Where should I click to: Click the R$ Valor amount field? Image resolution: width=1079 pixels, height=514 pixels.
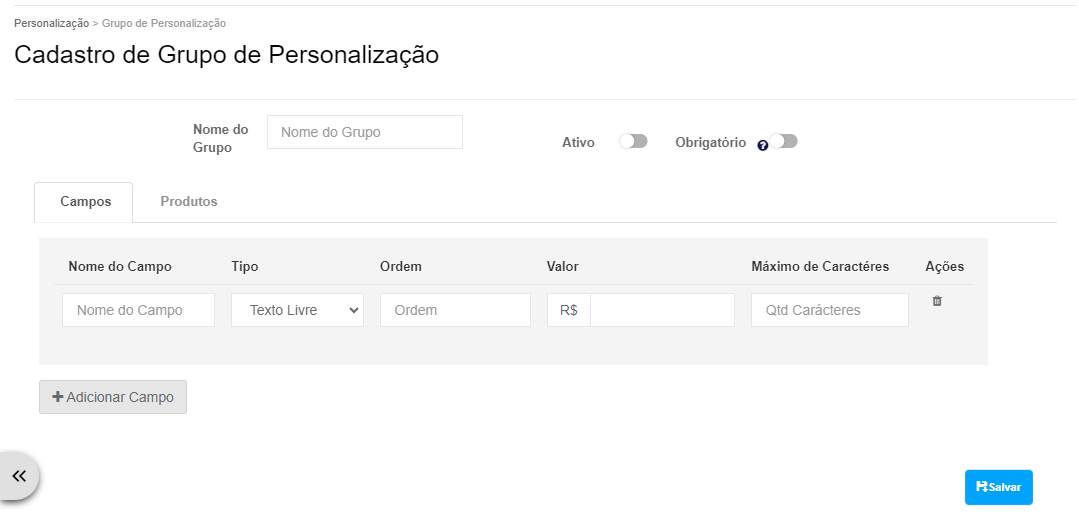pos(662,310)
